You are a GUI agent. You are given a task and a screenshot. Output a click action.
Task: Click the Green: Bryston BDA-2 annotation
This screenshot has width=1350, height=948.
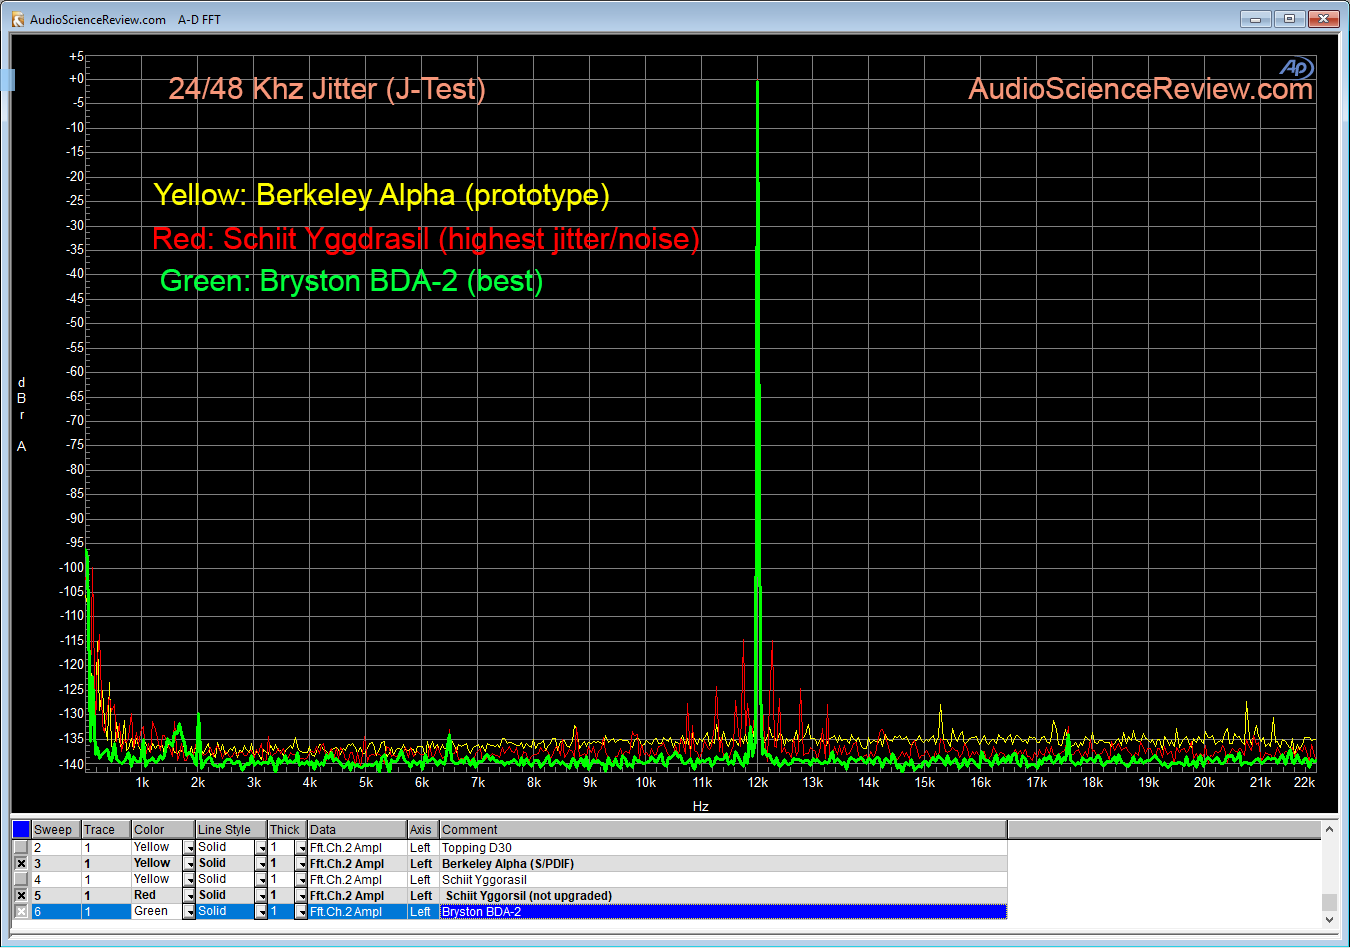tap(351, 281)
